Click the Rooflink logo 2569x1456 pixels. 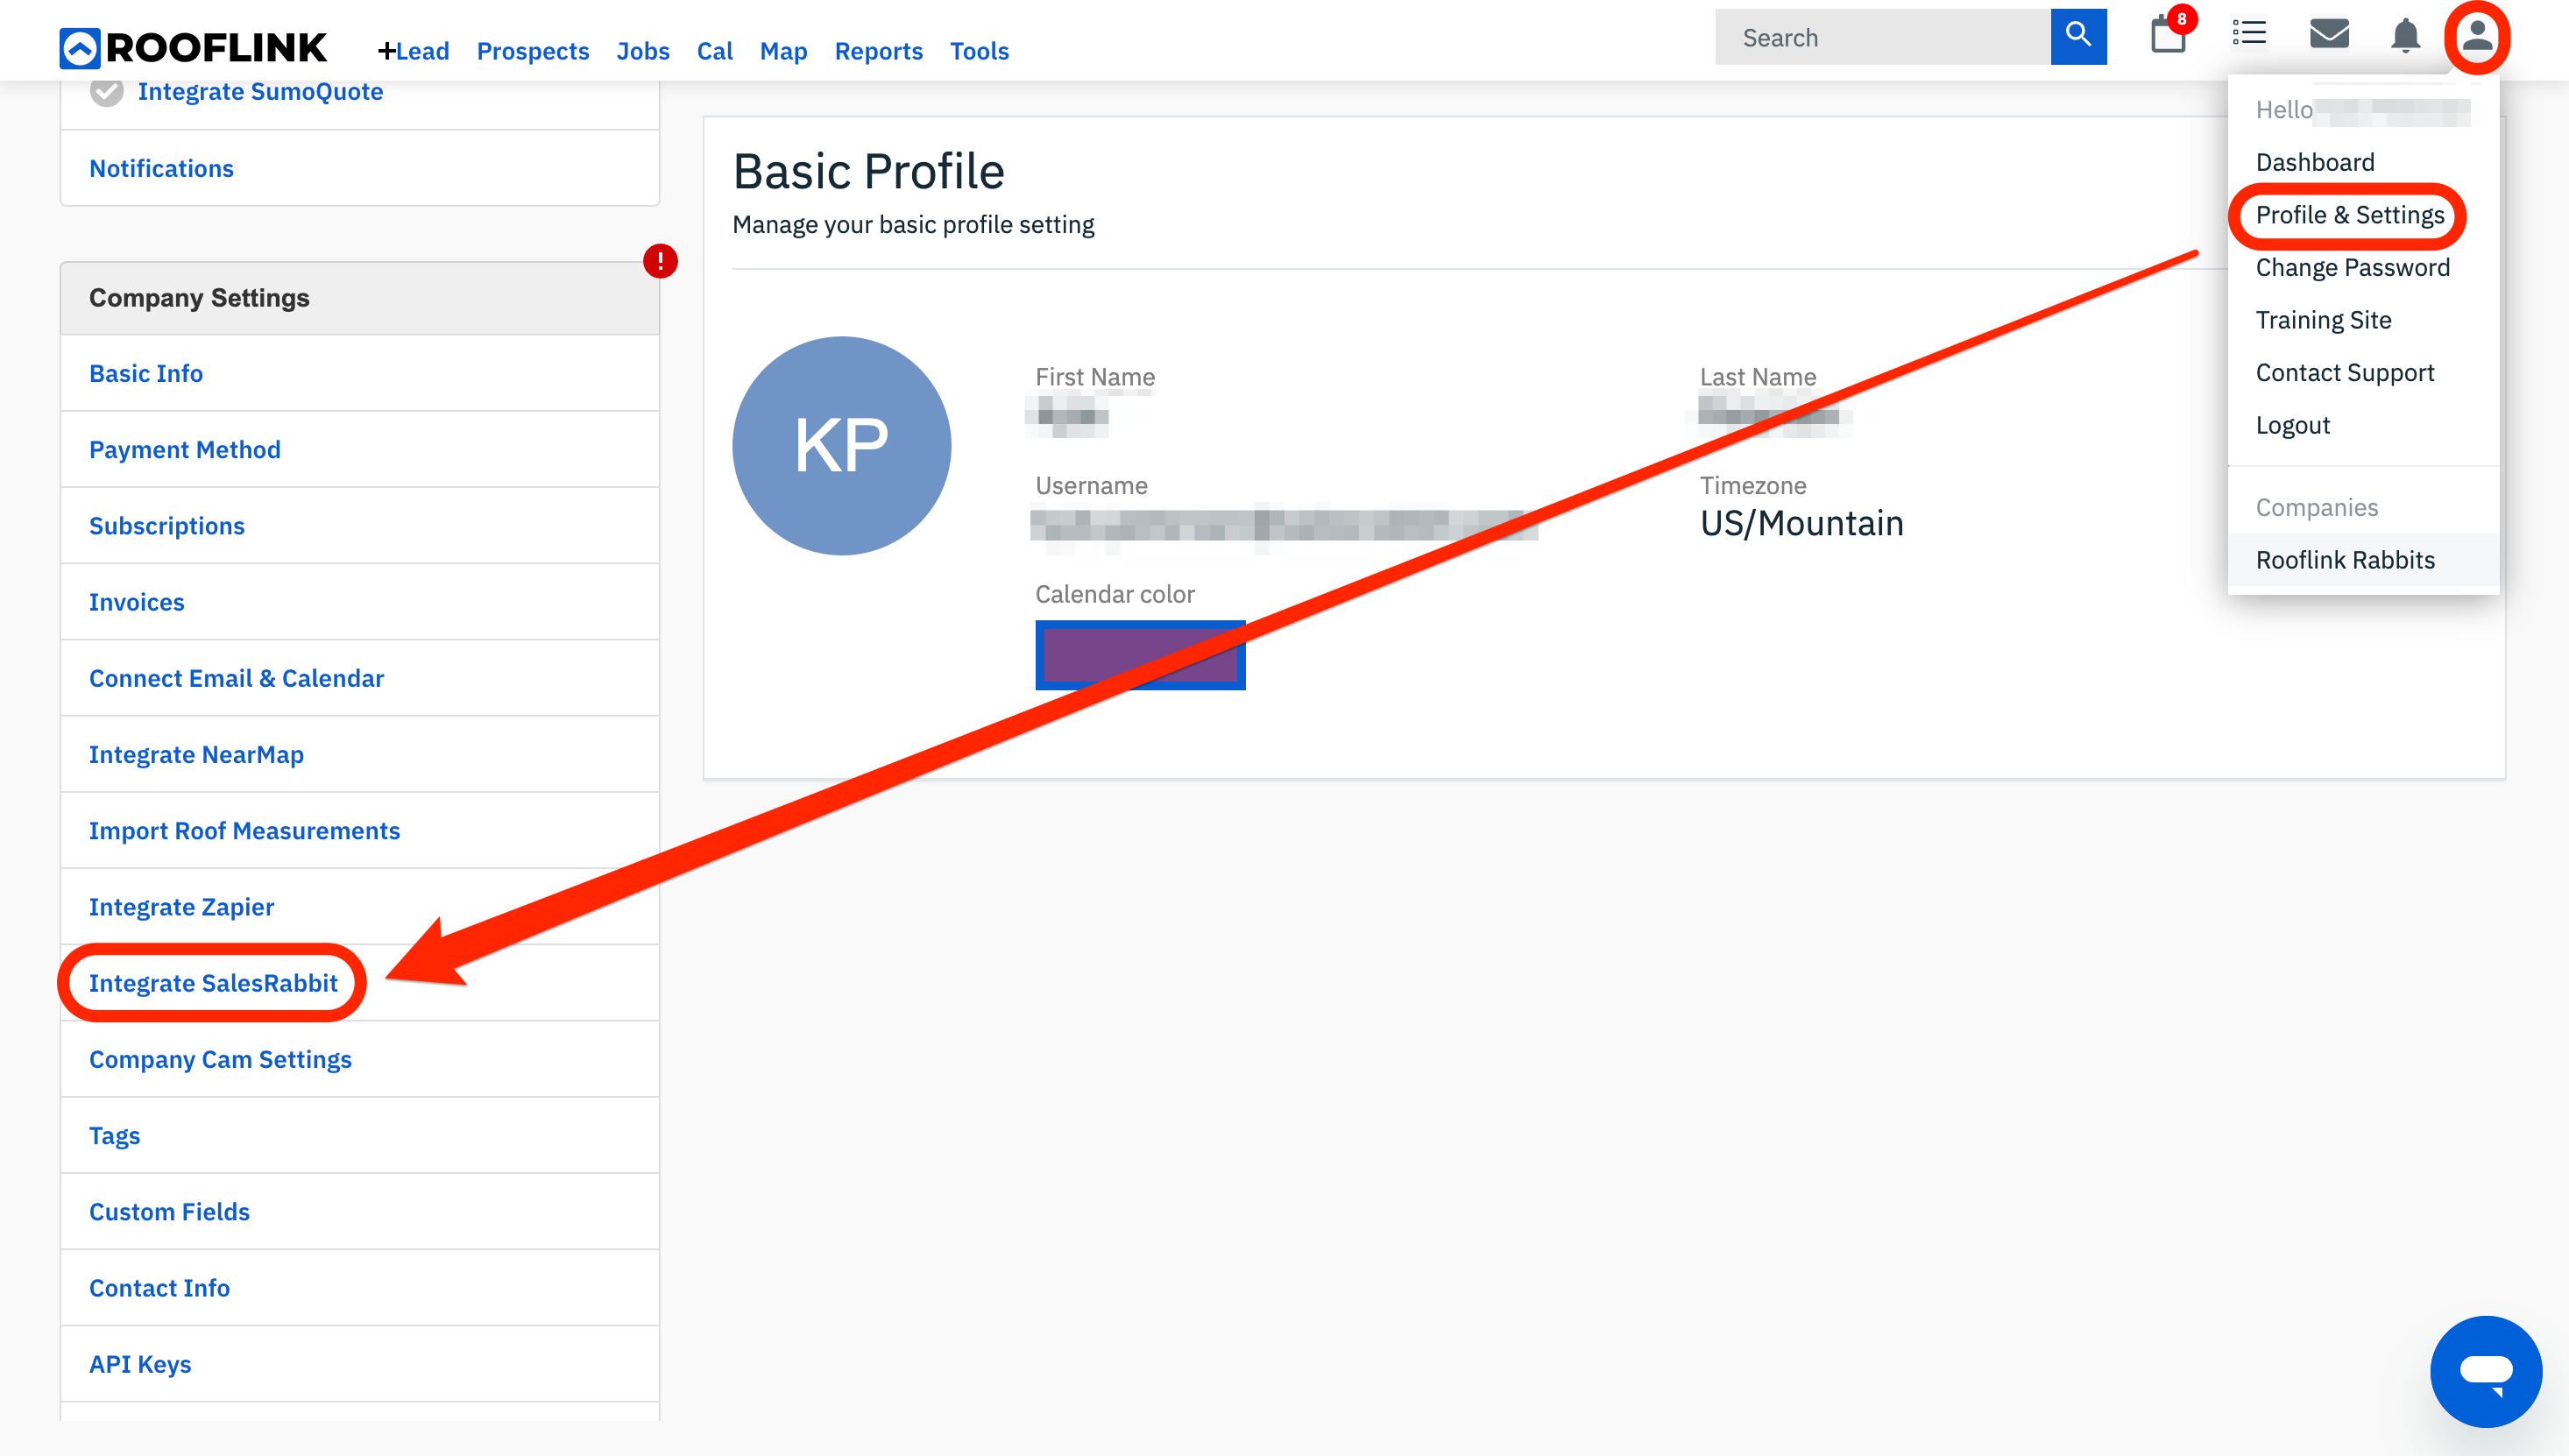coord(193,47)
